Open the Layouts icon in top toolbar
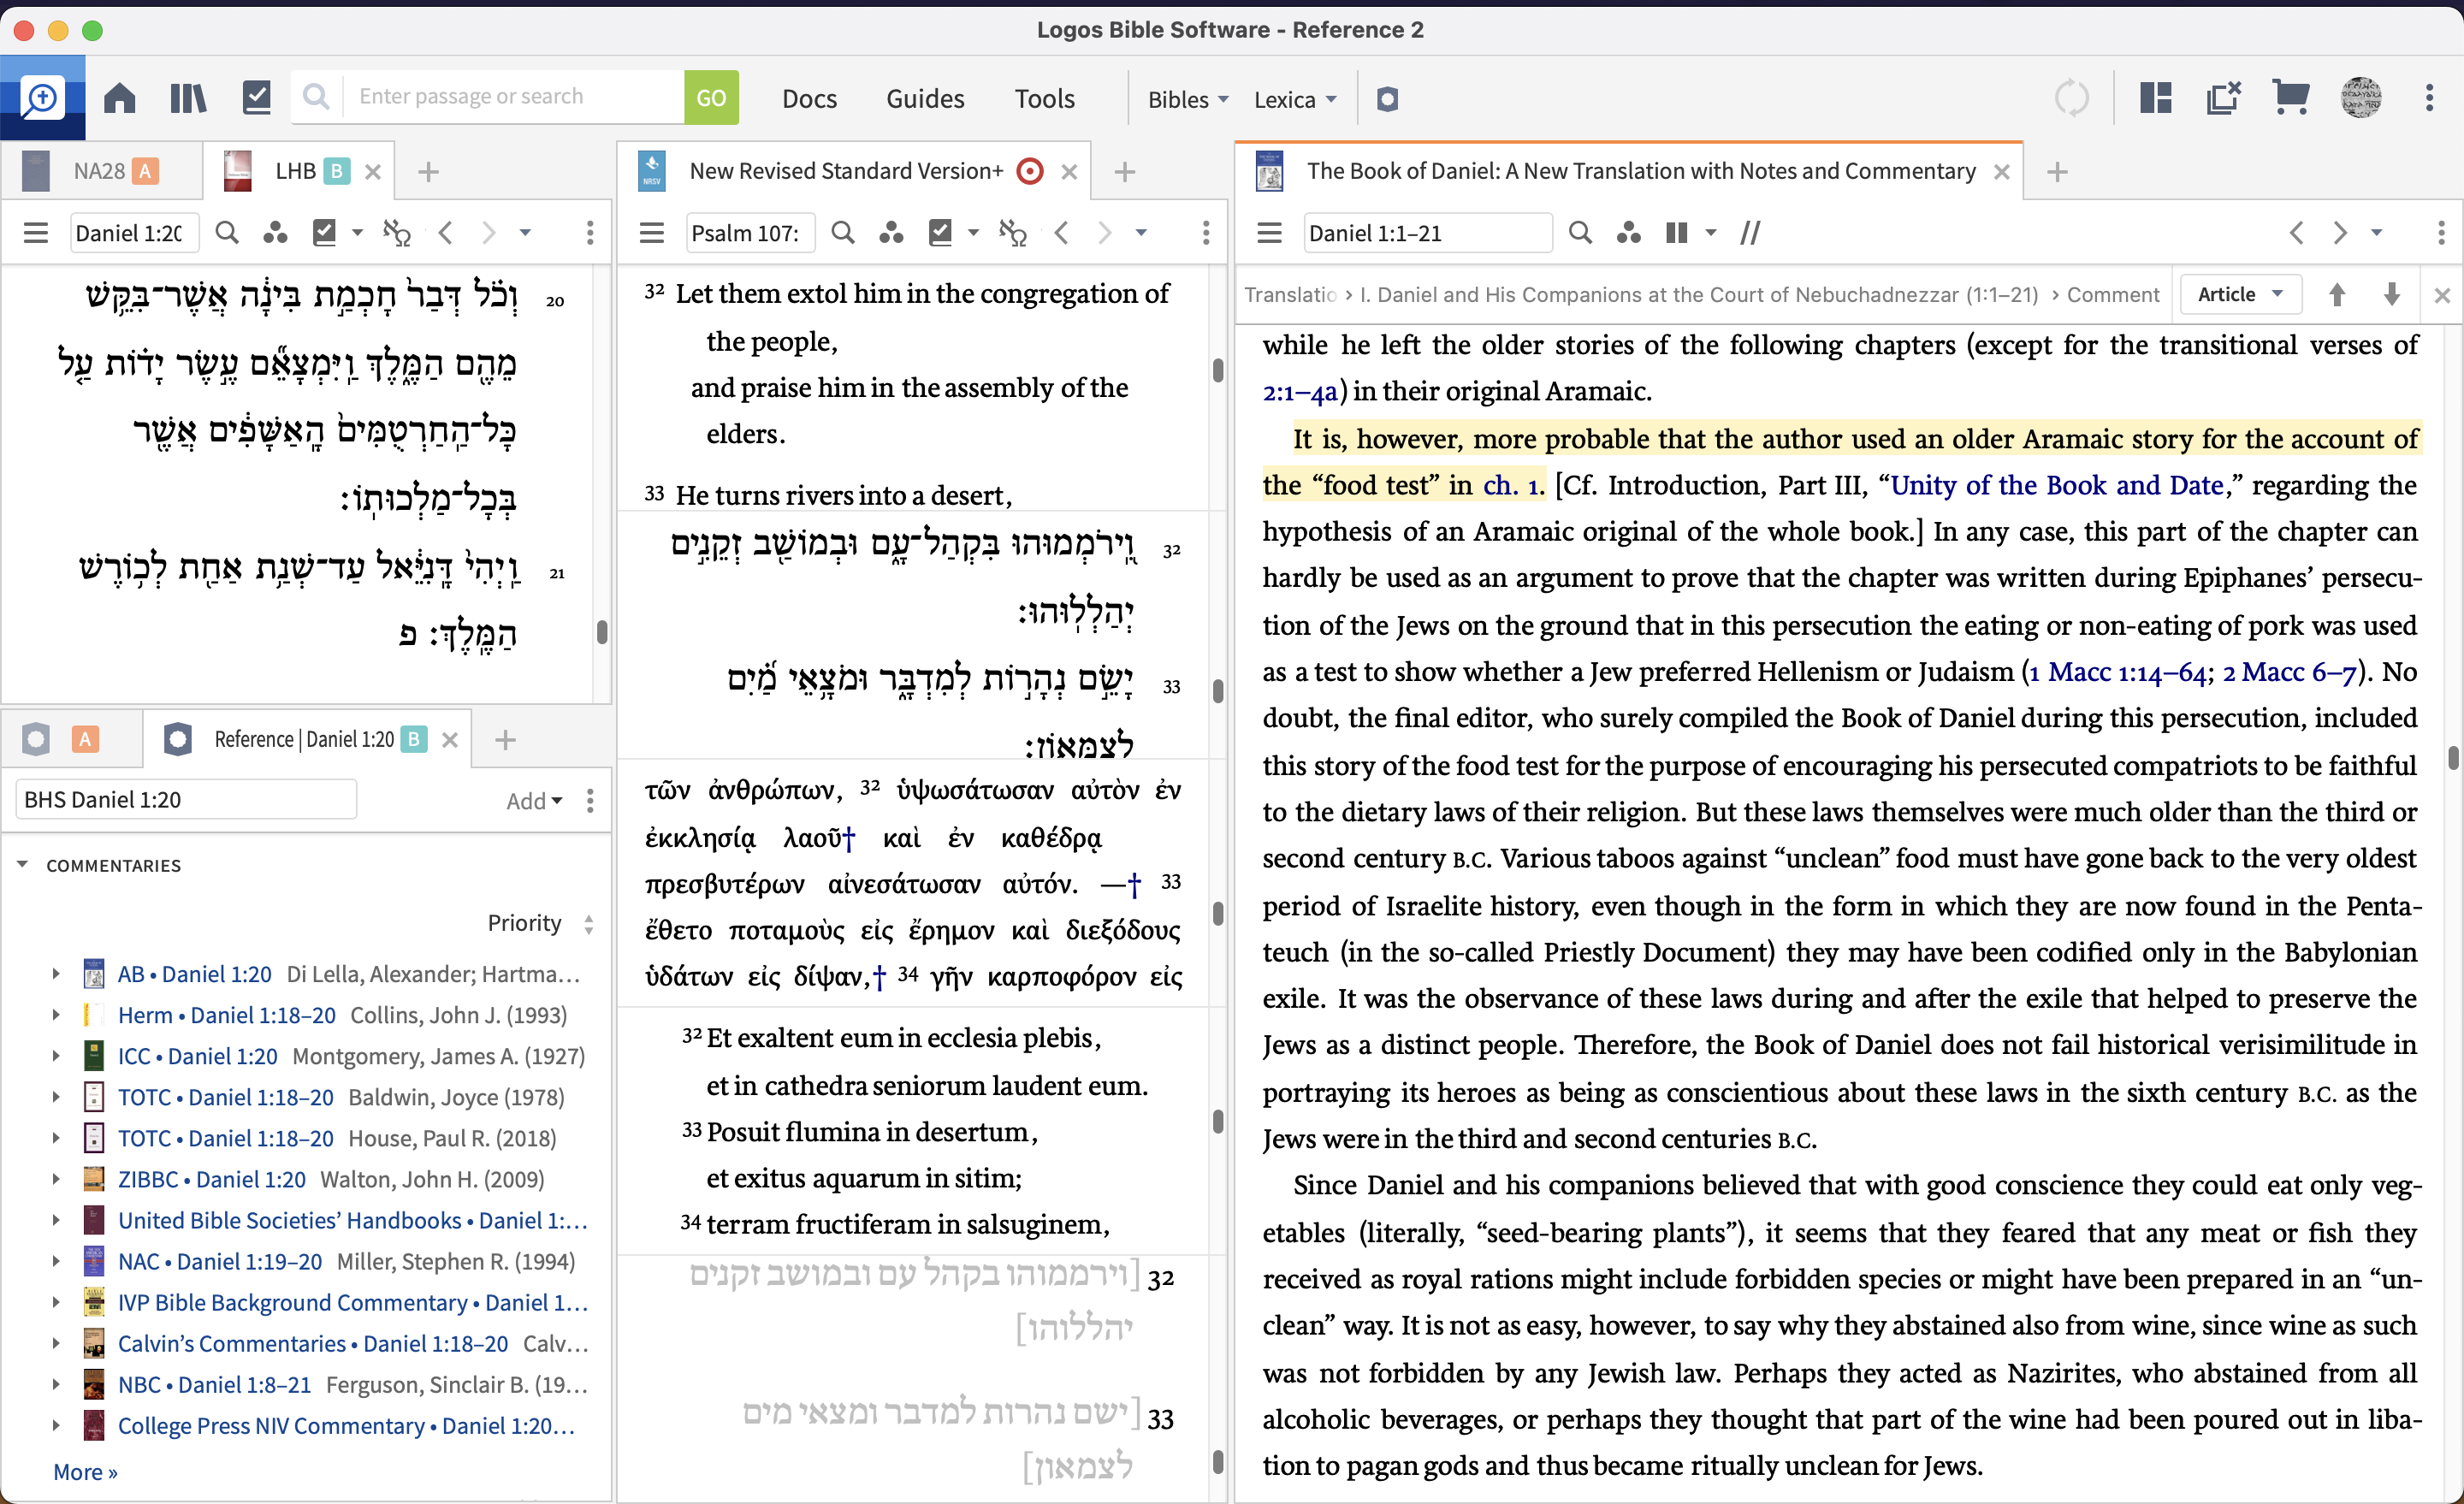Image resolution: width=2464 pixels, height=1504 pixels. pos(2155,98)
